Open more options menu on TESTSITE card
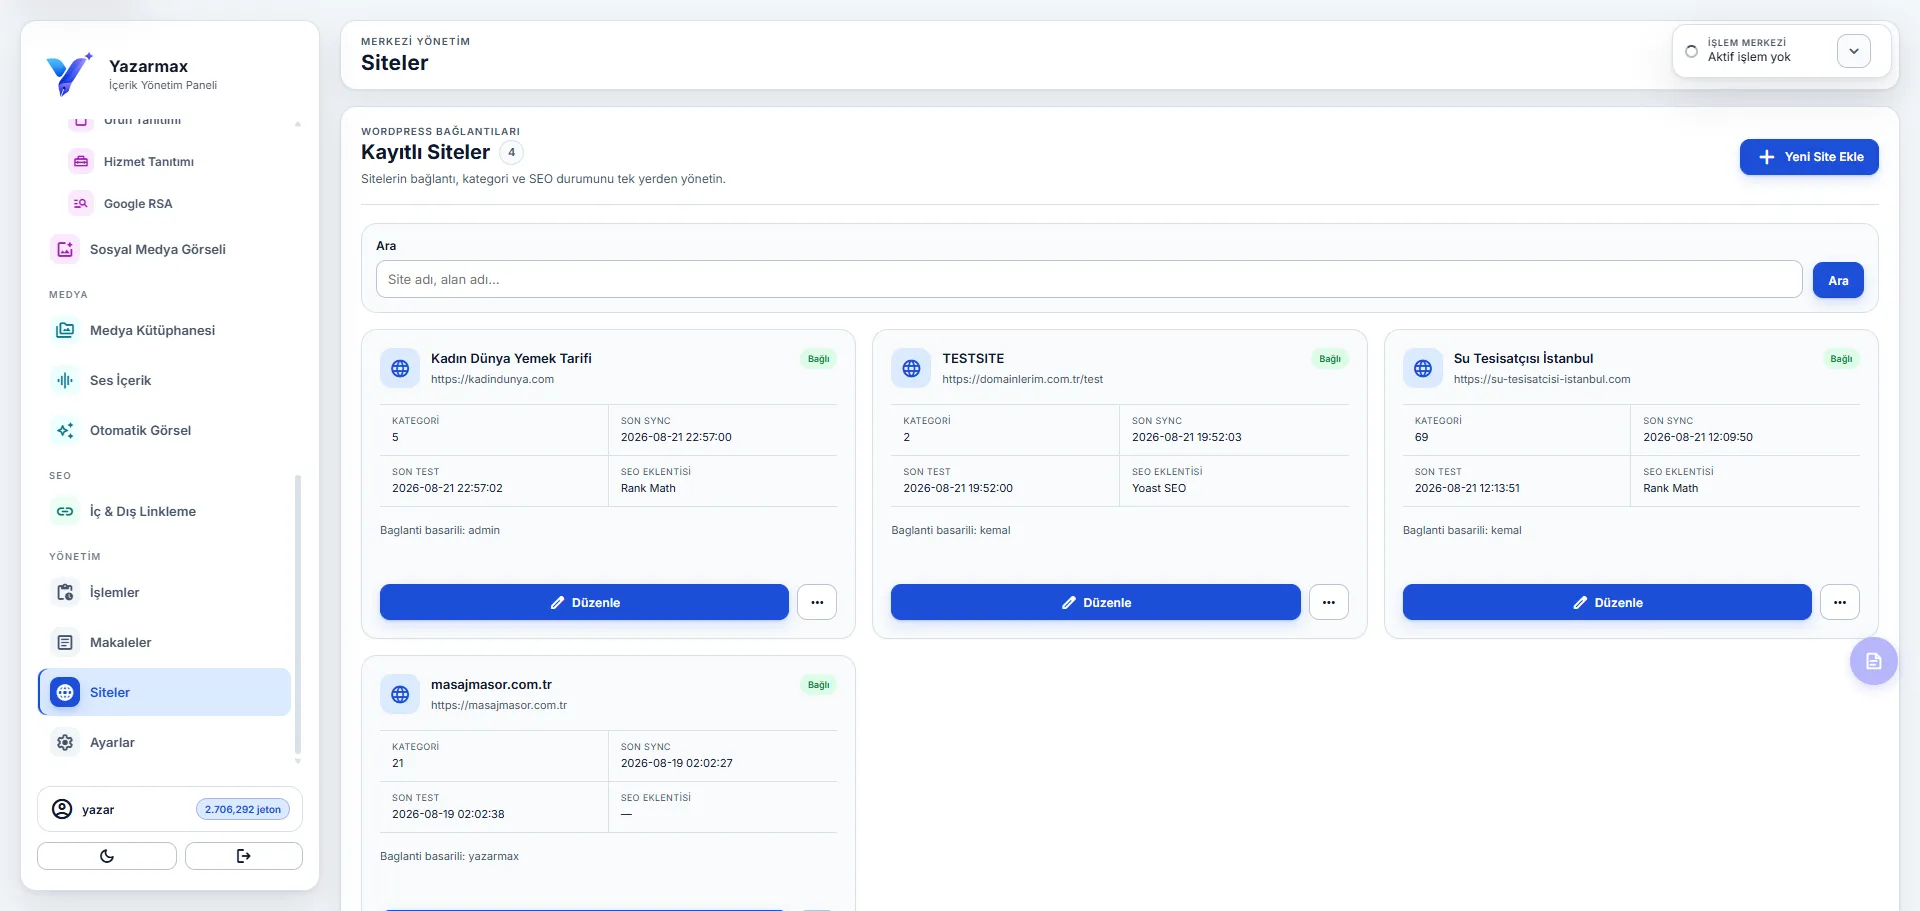1920x911 pixels. (x=1329, y=602)
